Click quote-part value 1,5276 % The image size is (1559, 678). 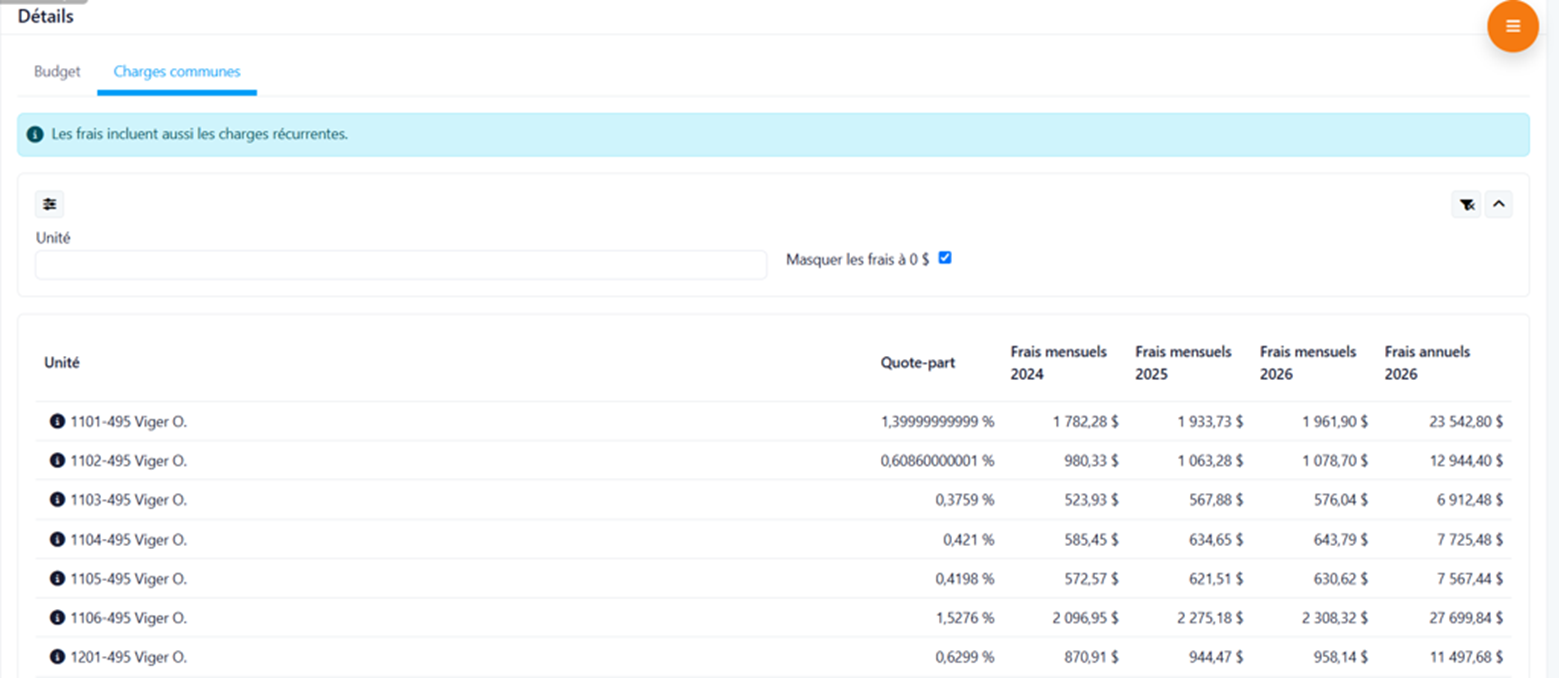tap(963, 618)
